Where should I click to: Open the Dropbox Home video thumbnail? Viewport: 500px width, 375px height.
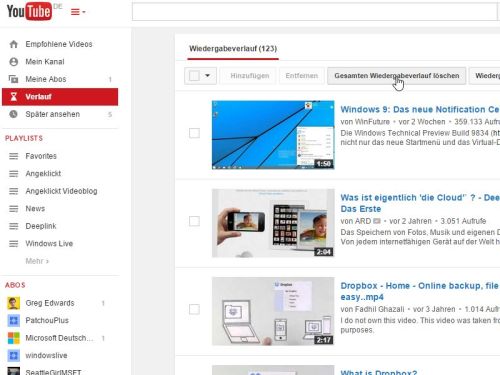coord(273,311)
